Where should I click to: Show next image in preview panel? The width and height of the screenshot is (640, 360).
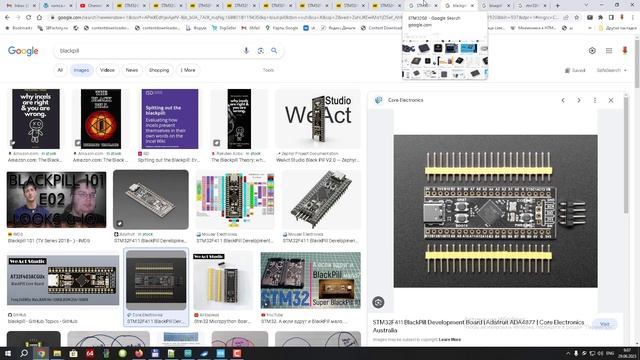tap(579, 100)
